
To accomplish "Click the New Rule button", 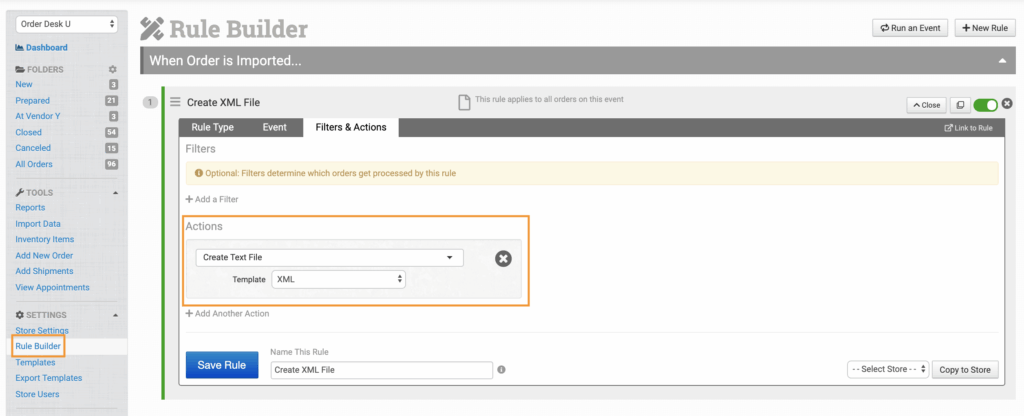I will click(984, 28).
